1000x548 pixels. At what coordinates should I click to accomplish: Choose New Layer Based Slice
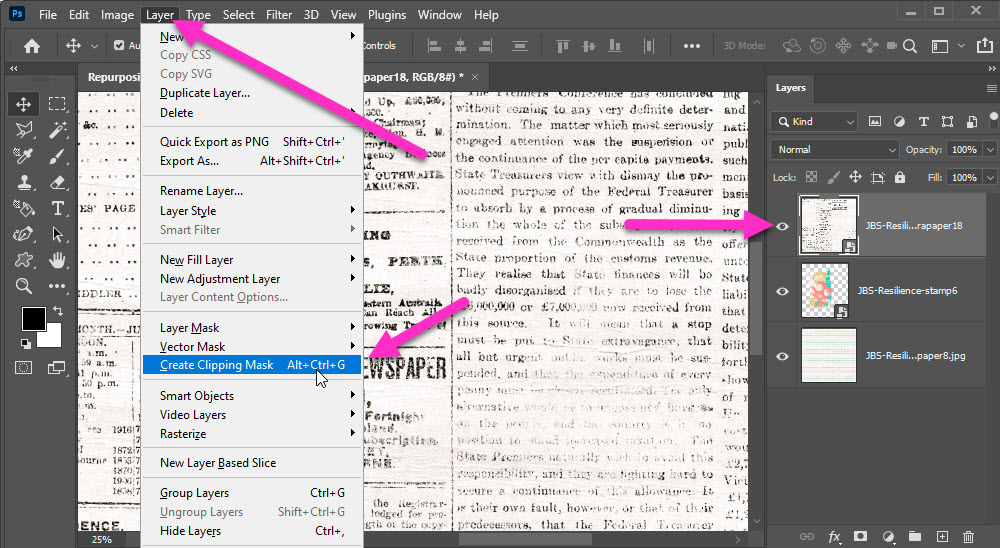(x=253, y=463)
